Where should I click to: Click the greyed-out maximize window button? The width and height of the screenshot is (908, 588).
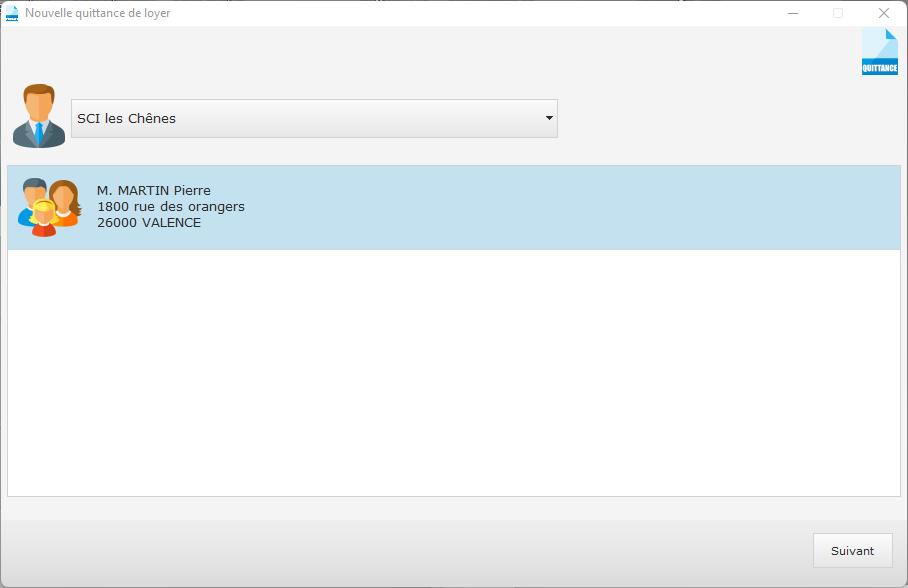838,13
